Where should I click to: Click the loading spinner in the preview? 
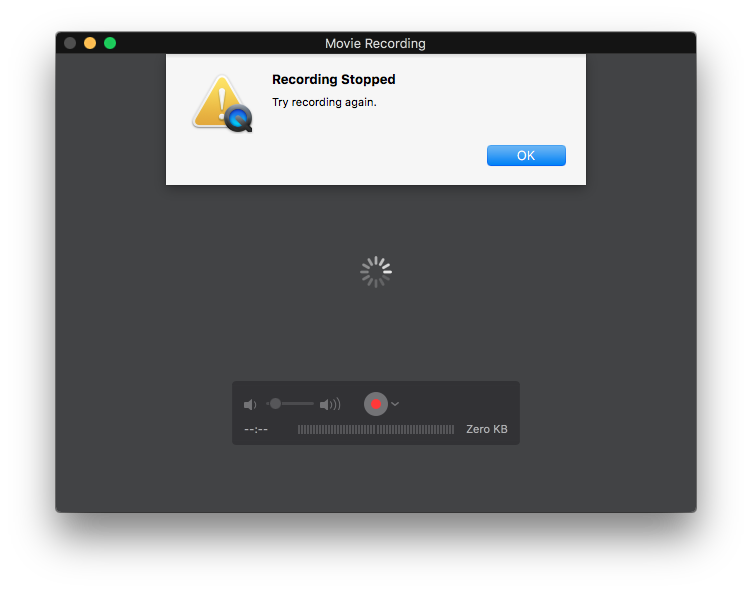point(376,272)
